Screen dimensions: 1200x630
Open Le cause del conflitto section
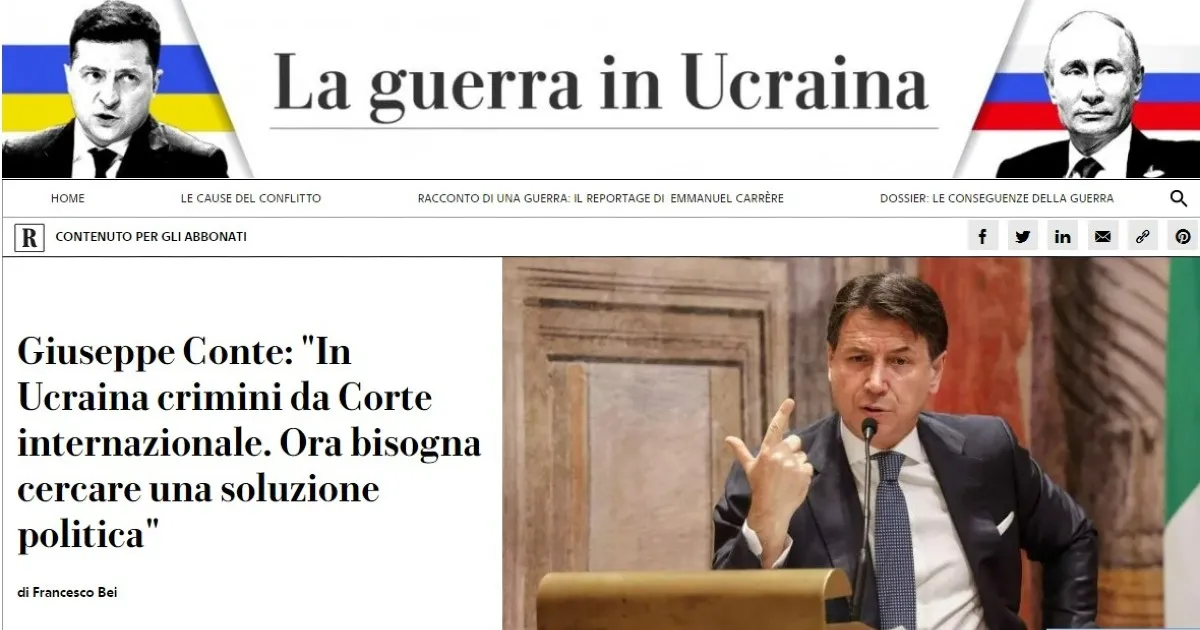click(x=251, y=198)
